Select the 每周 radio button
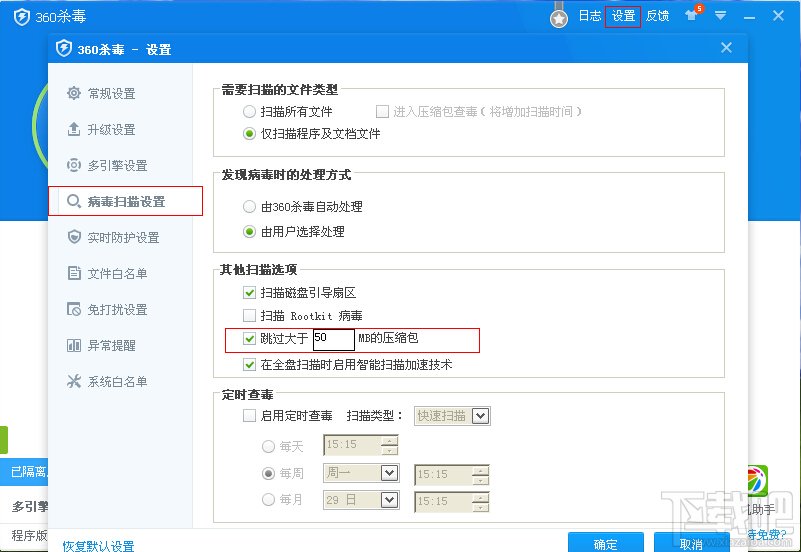801x552 pixels. point(268,473)
